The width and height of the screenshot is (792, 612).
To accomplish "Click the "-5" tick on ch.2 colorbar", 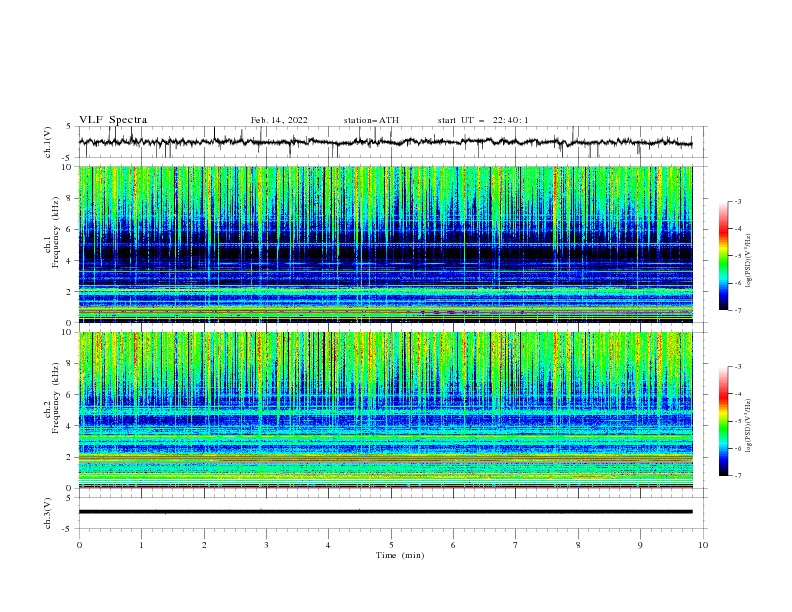I will coord(738,421).
